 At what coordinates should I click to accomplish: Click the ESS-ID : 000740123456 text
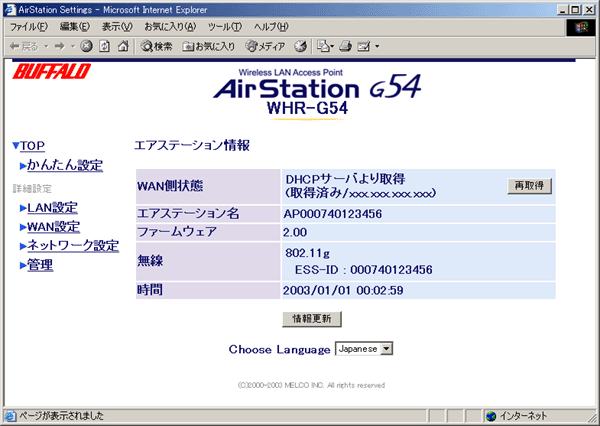(364, 270)
